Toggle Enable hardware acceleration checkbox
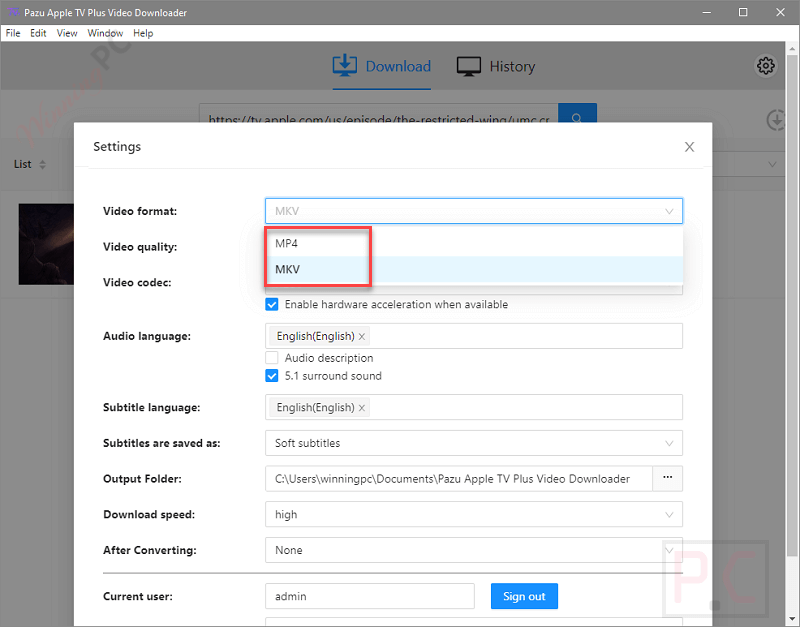Image resolution: width=800 pixels, height=627 pixels. coord(272,305)
